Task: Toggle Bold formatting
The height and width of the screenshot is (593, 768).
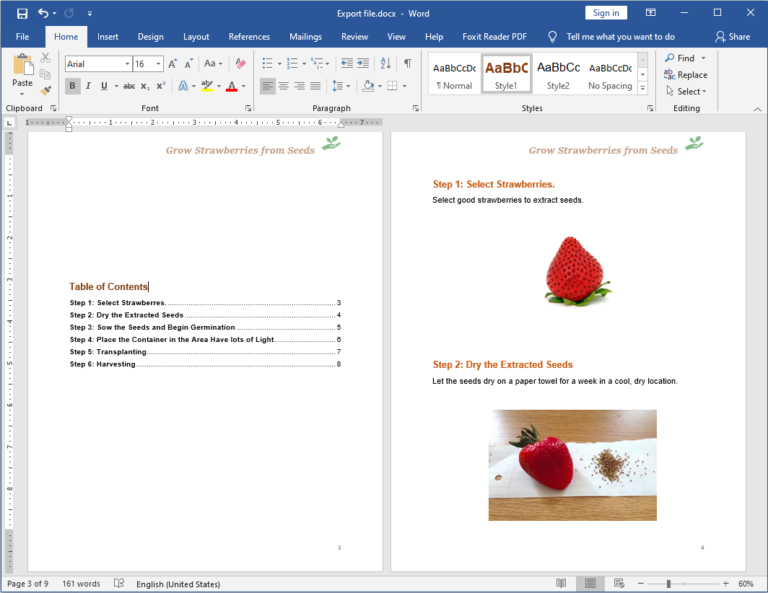Action: point(72,86)
